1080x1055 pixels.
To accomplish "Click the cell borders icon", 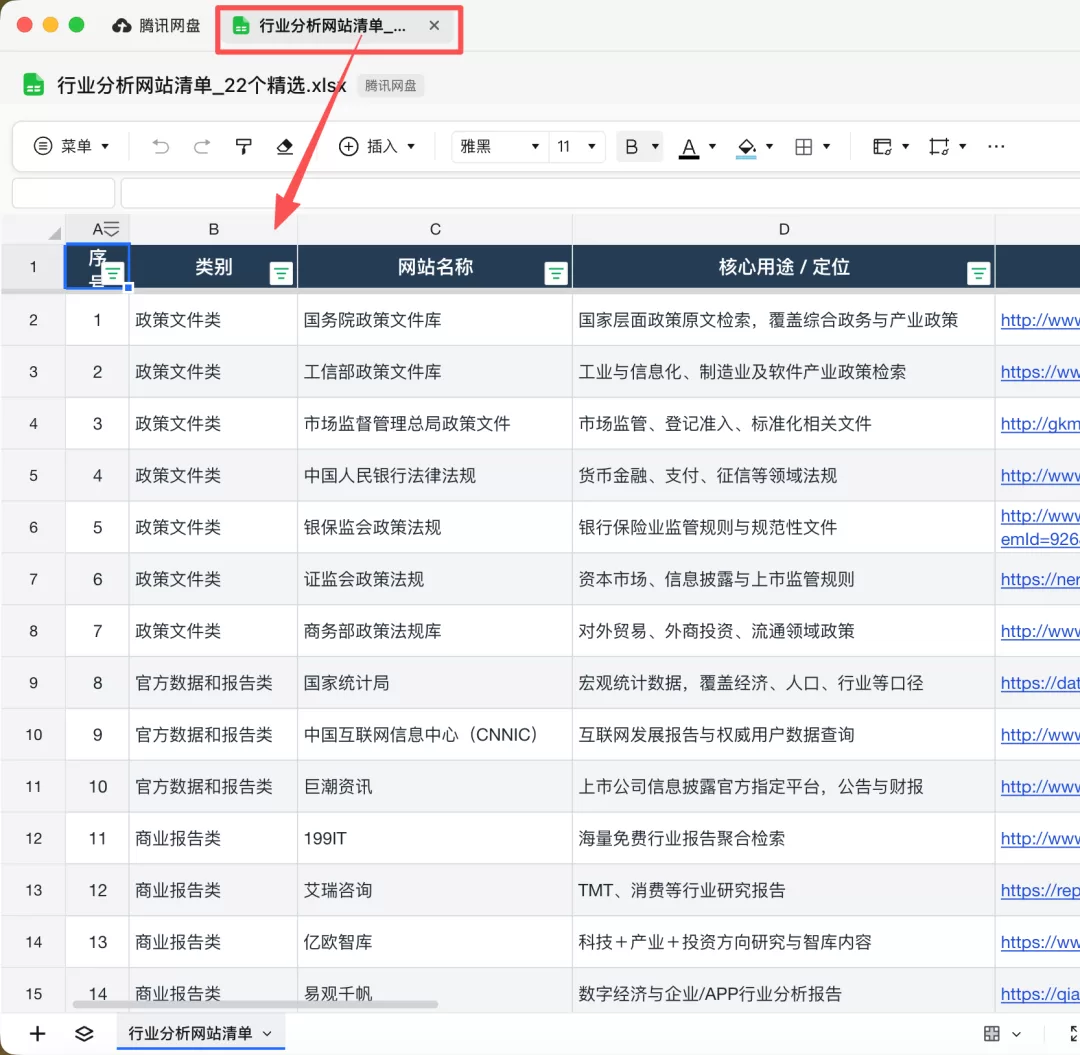I will click(x=803, y=146).
